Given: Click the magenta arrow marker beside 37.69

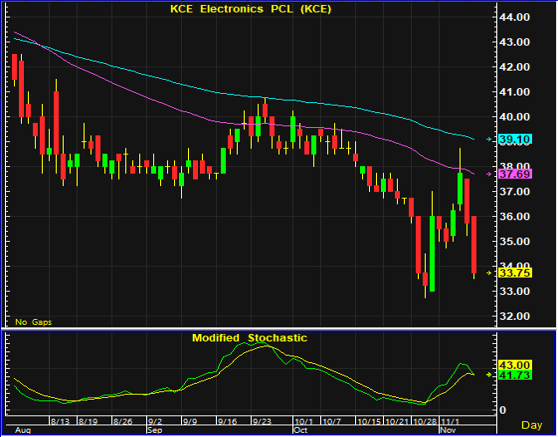Looking at the screenshot, I should tap(489, 174).
